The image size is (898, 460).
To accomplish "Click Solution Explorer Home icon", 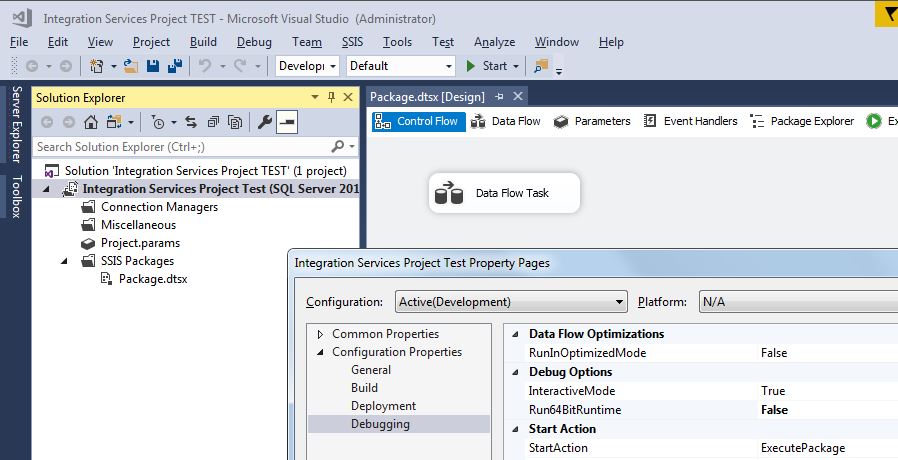I will tap(90, 122).
